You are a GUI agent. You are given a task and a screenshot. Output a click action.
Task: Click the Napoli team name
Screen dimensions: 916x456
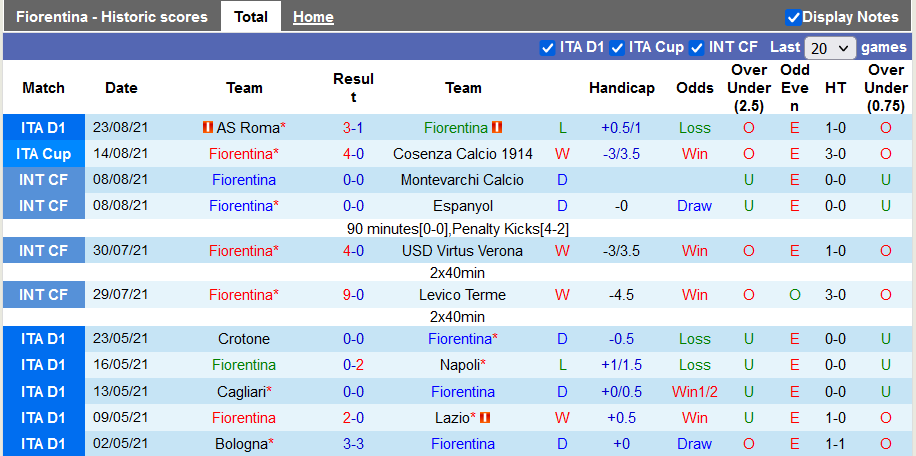(460, 365)
